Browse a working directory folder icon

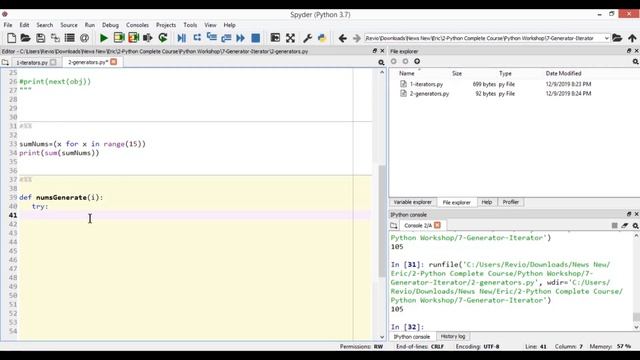[617, 38]
